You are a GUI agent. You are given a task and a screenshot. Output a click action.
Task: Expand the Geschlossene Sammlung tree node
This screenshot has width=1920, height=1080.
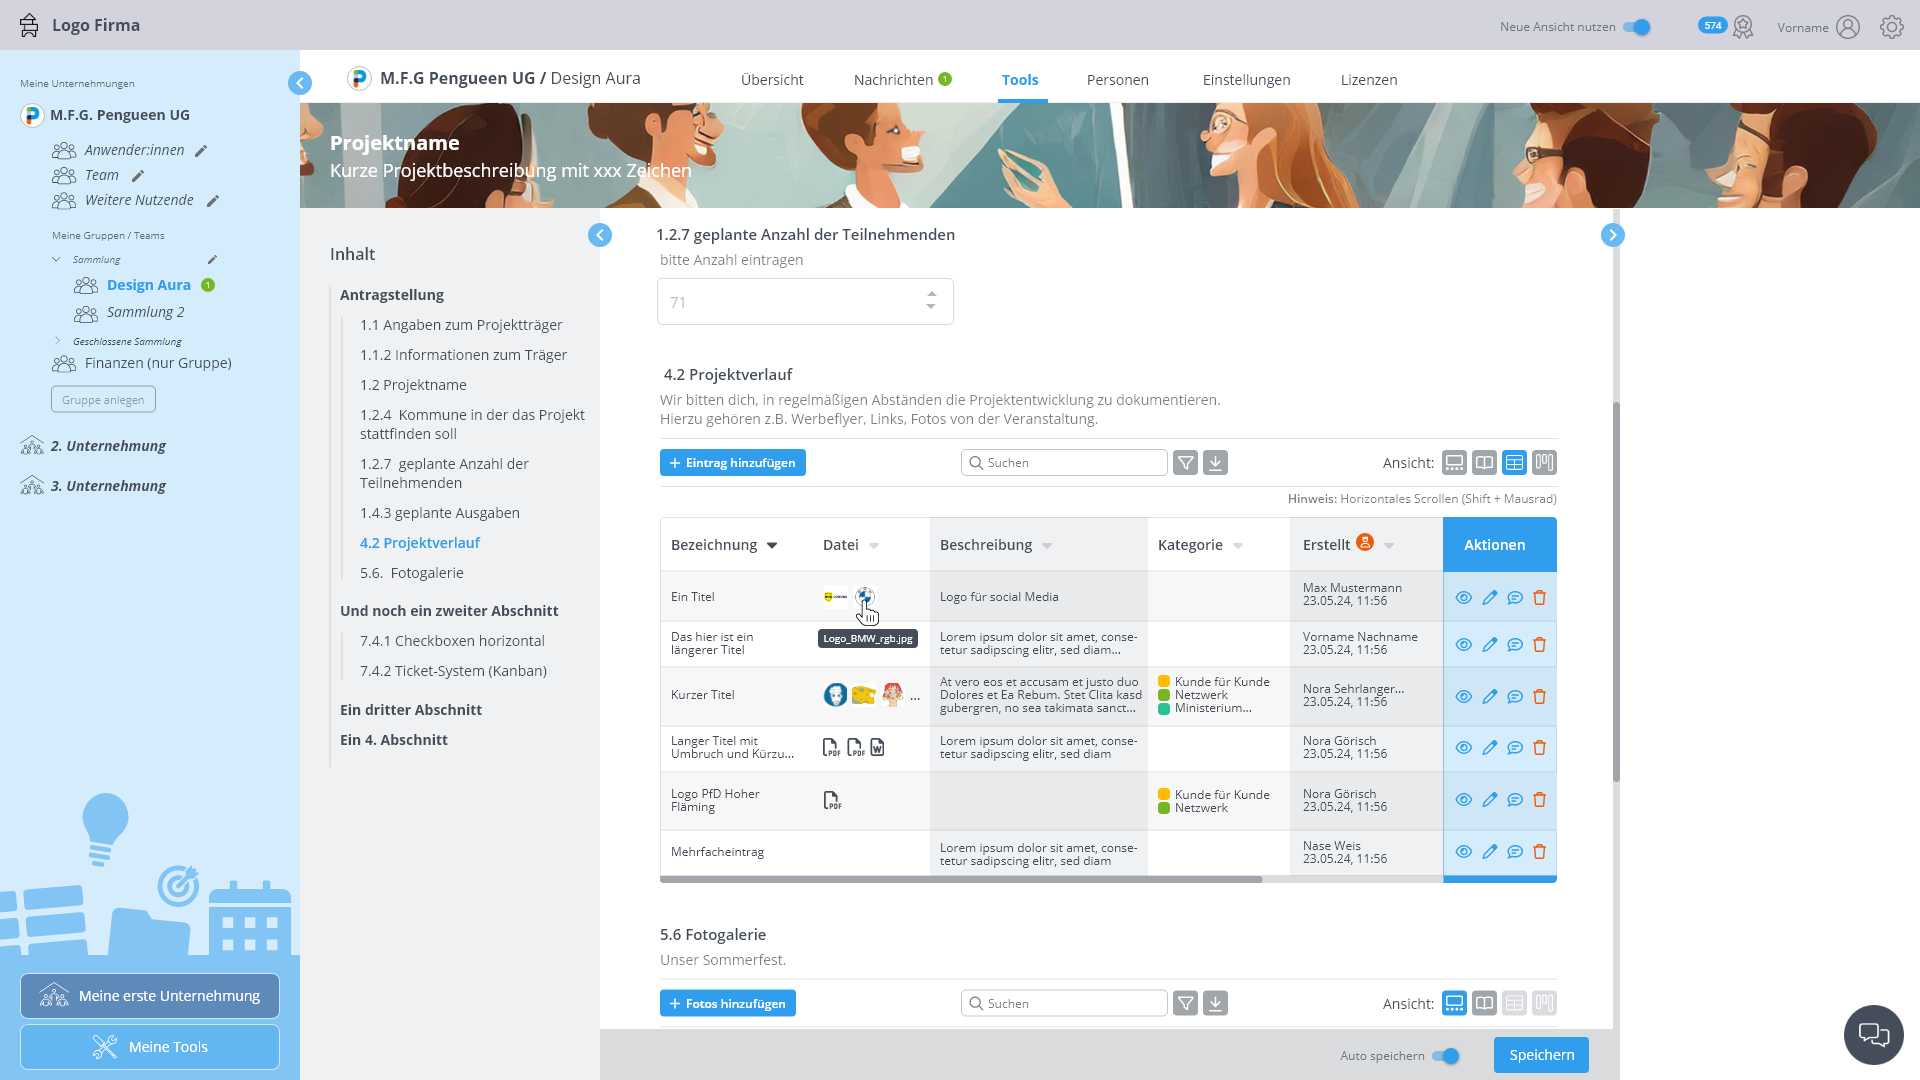point(57,341)
